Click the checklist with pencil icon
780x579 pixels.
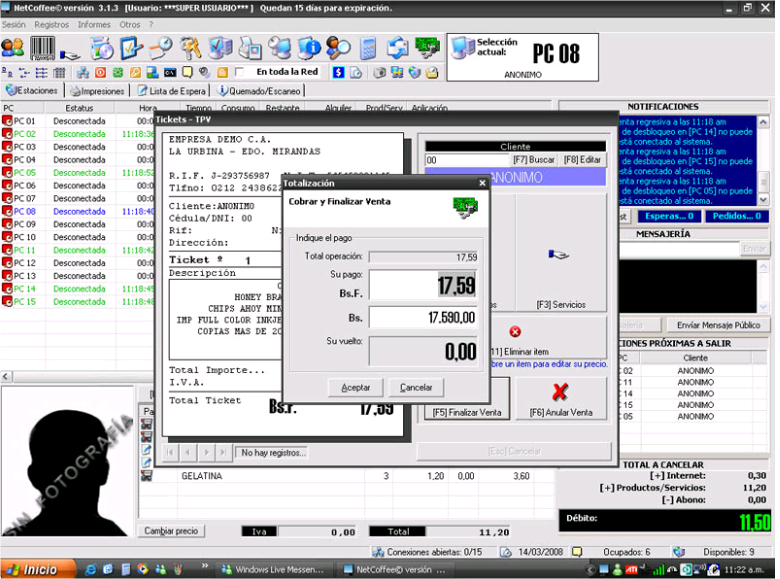click(131, 48)
